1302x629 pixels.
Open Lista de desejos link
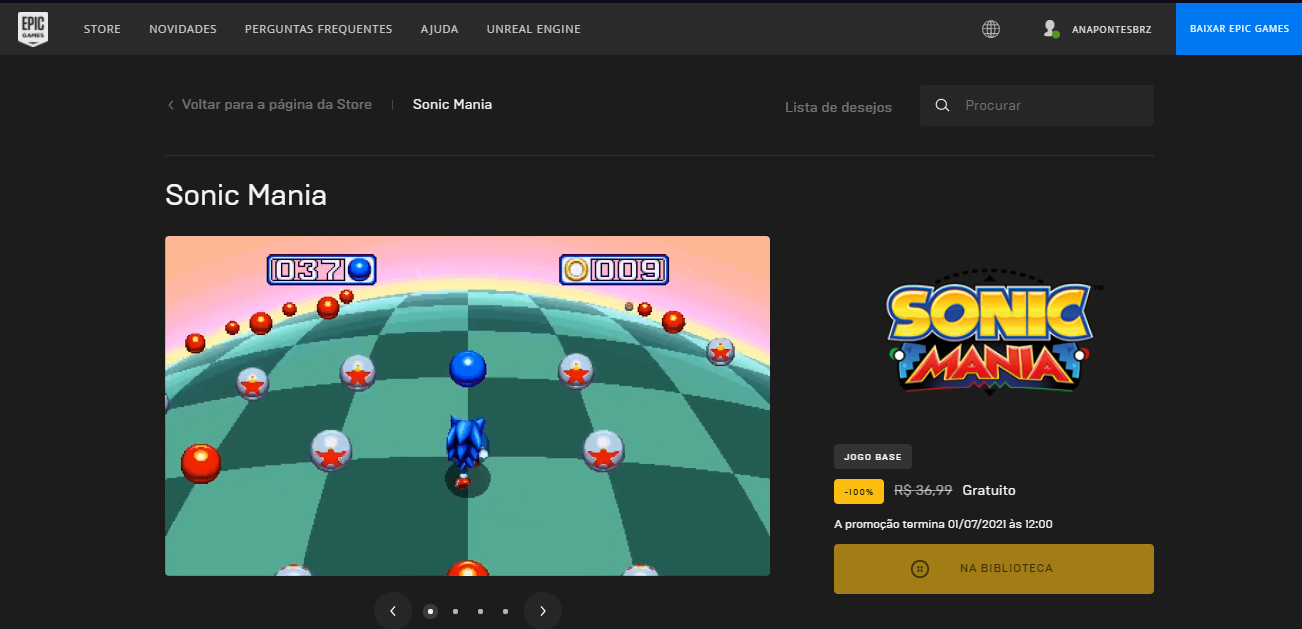coord(838,107)
